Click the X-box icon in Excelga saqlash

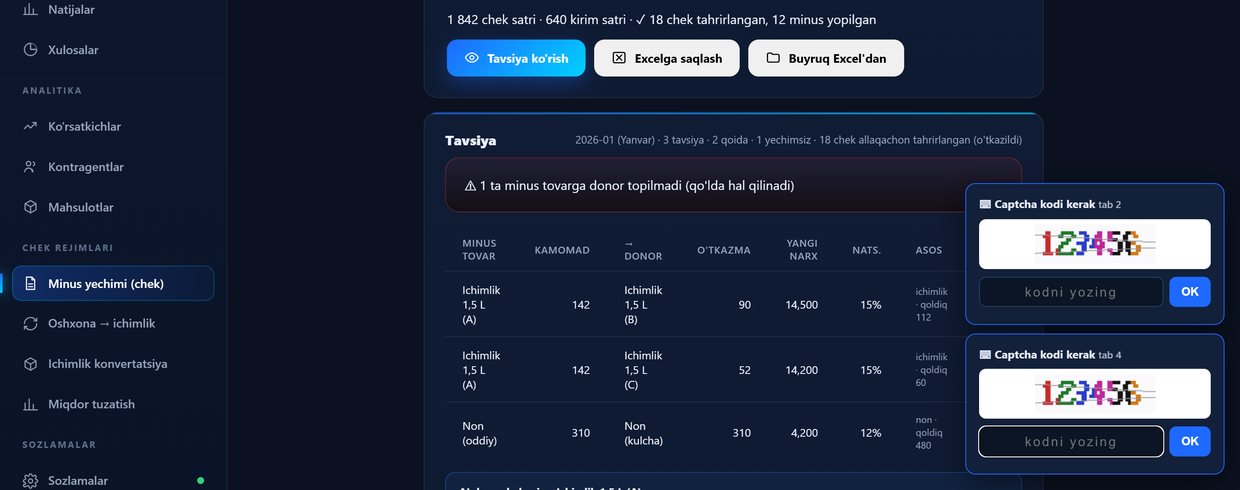tap(619, 58)
